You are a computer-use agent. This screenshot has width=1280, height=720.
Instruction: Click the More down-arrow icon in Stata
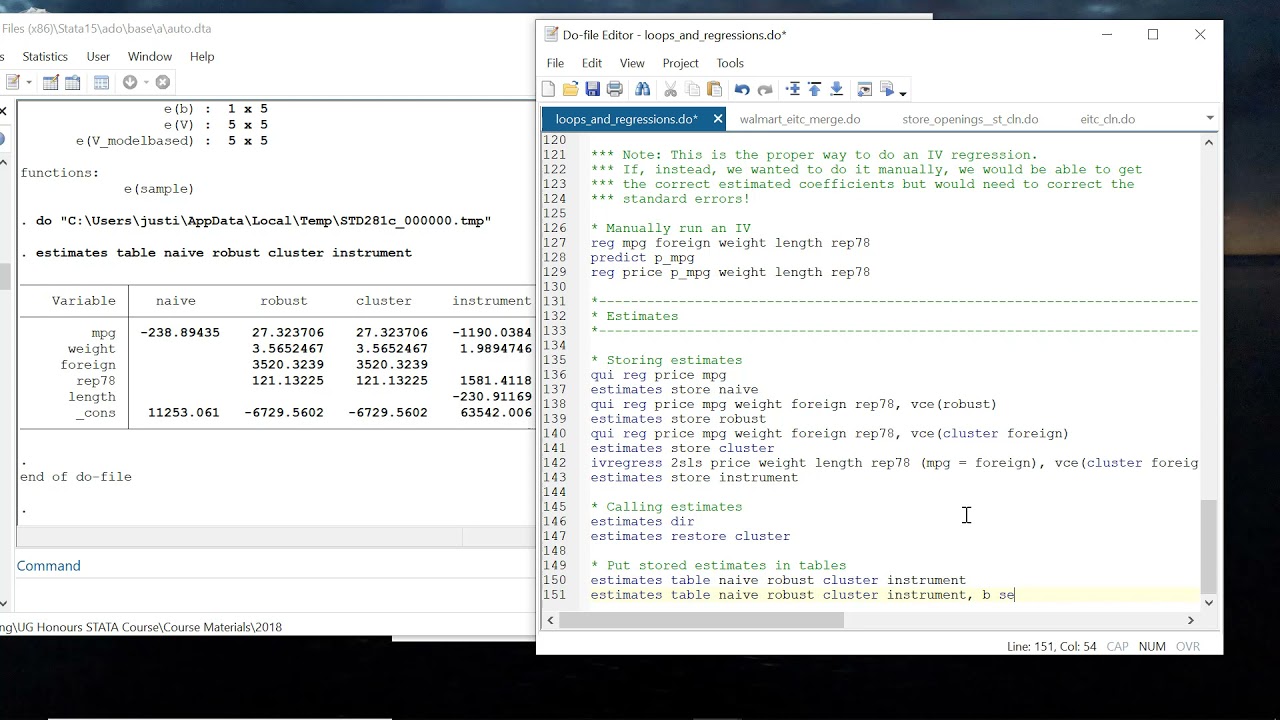(x=130, y=82)
